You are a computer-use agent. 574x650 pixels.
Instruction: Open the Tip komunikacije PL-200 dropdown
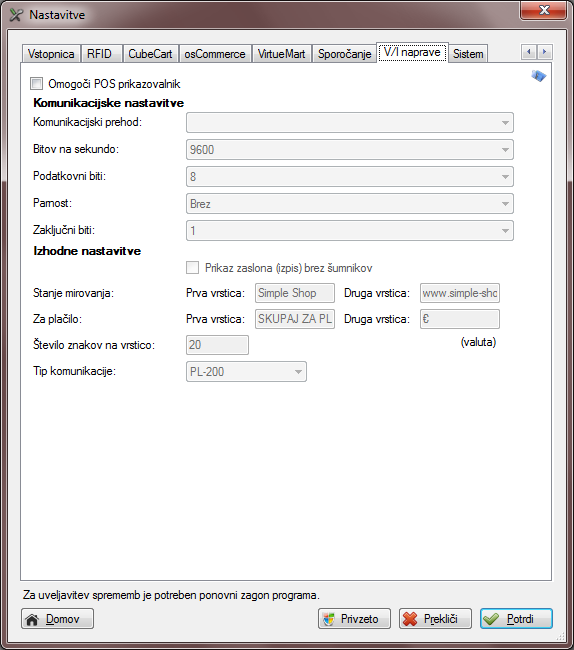(x=246, y=371)
